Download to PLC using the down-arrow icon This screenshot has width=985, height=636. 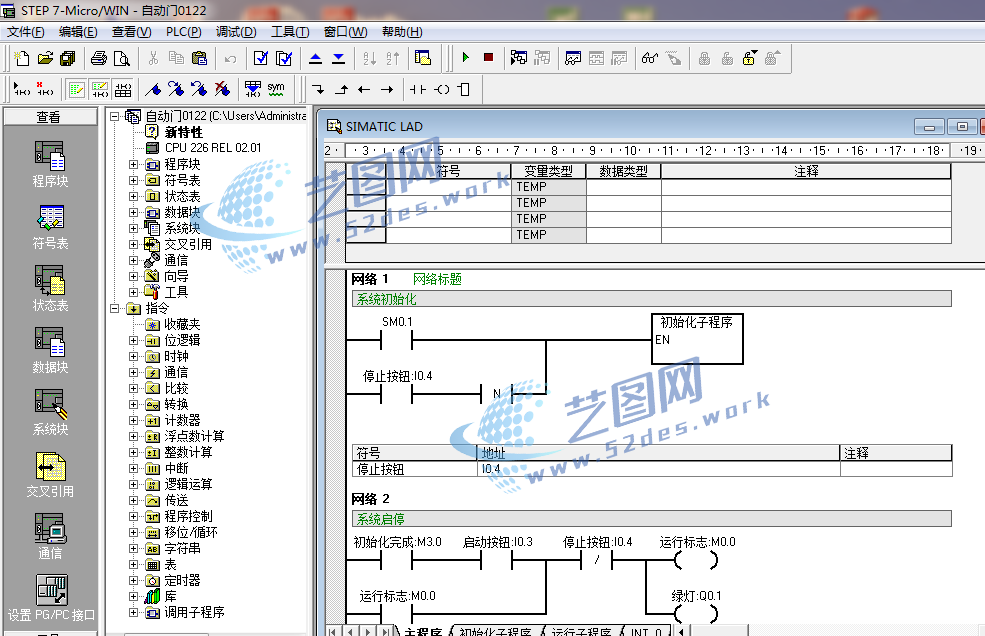[x=339, y=58]
